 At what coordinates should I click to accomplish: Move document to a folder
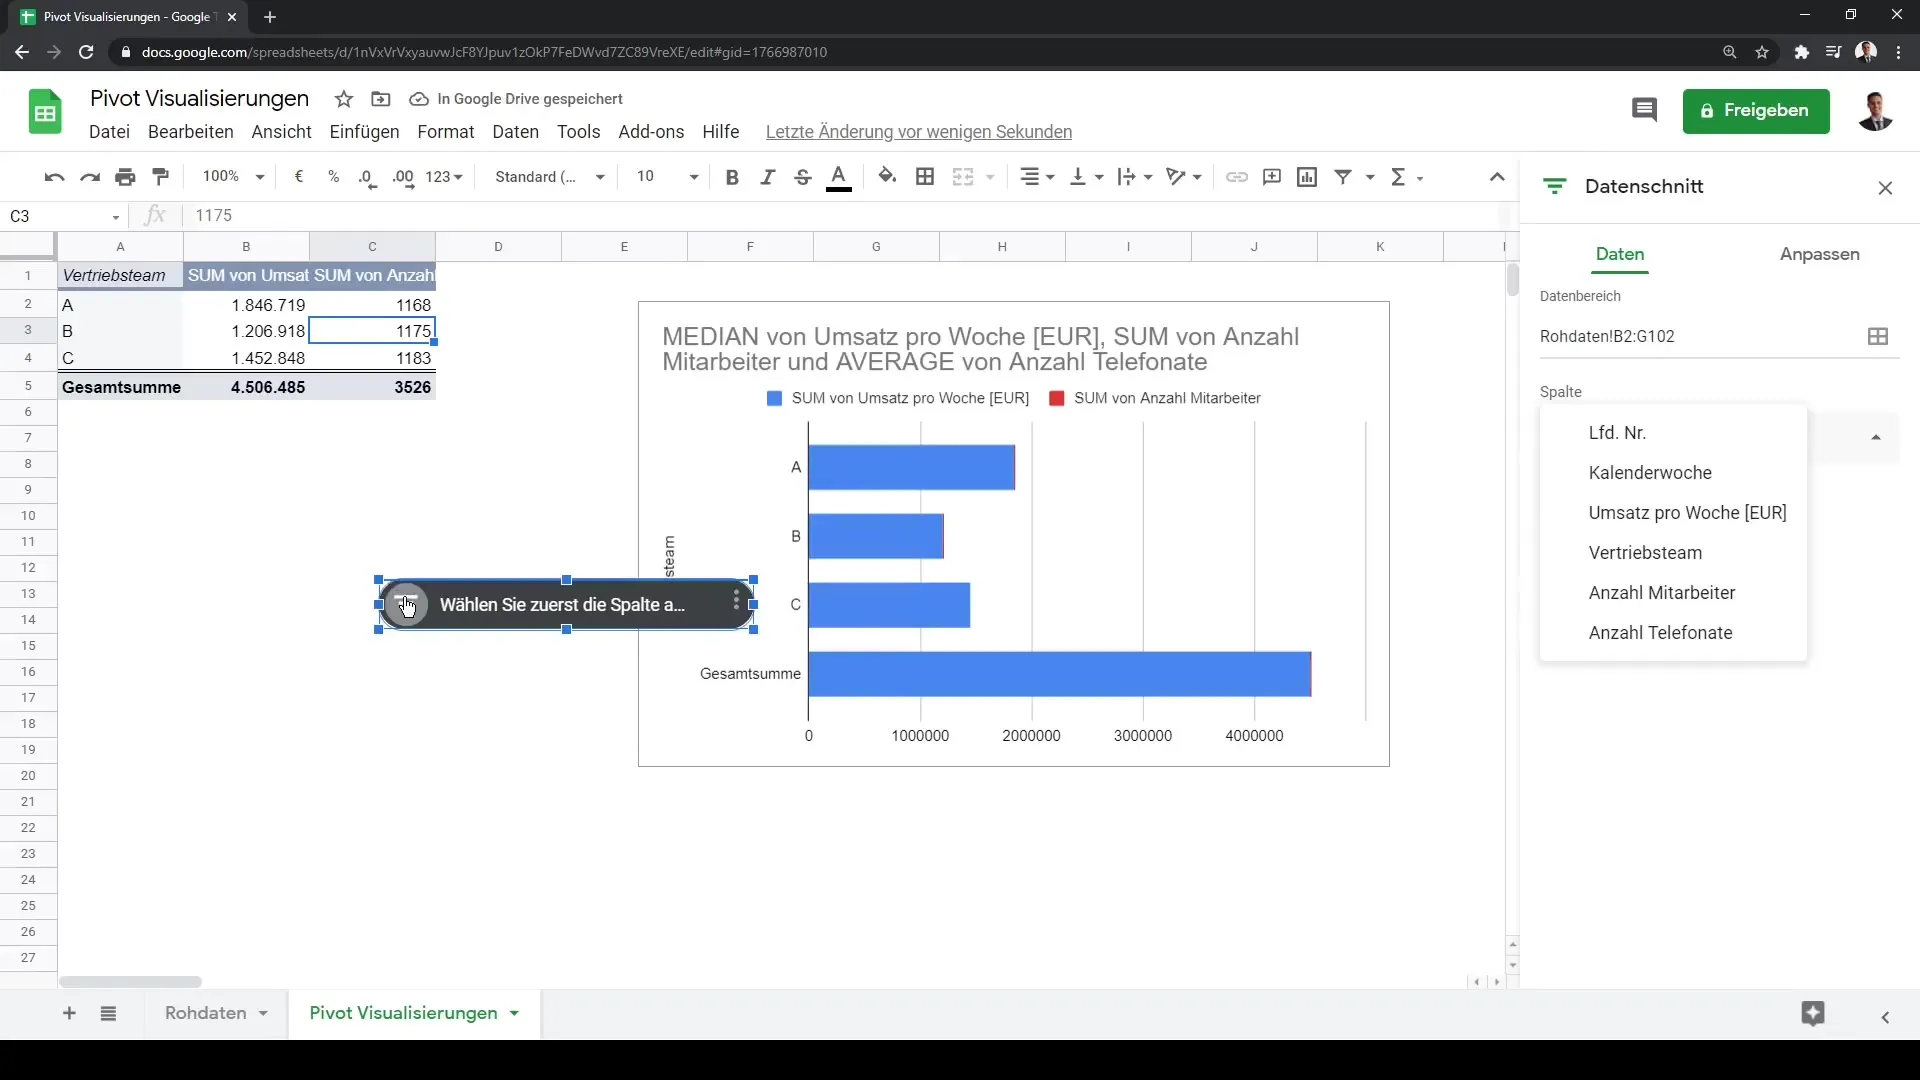(x=380, y=99)
